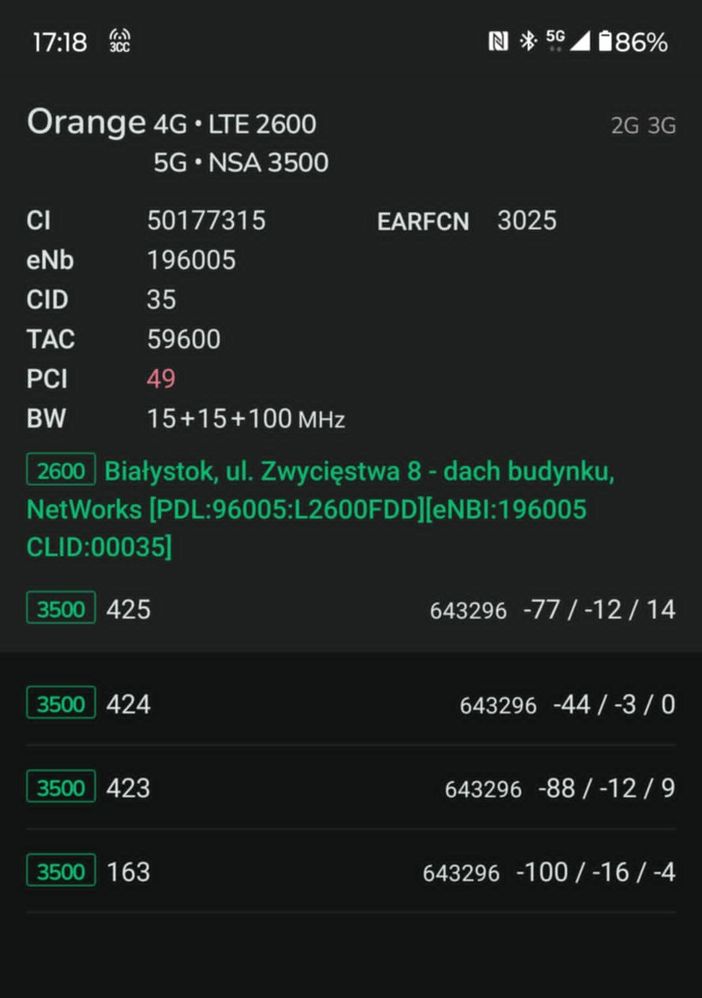Tap the CI value 50177315
The height and width of the screenshot is (998, 702).
[x=206, y=220]
